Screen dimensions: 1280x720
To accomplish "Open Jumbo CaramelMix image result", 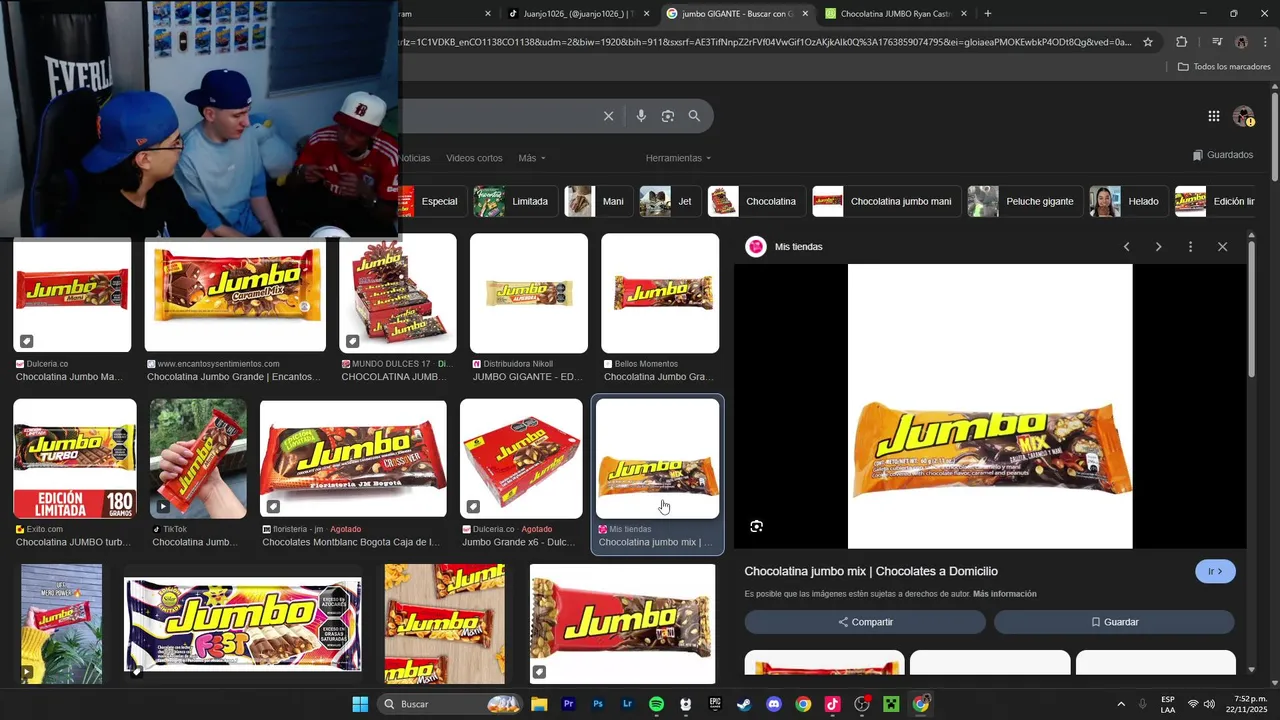I will coord(235,293).
